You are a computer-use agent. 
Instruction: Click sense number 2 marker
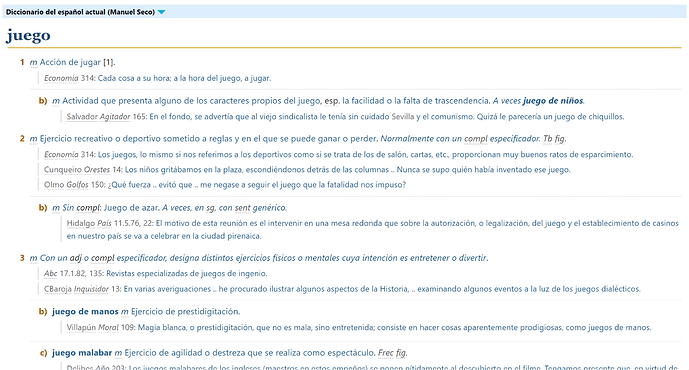pos(22,139)
